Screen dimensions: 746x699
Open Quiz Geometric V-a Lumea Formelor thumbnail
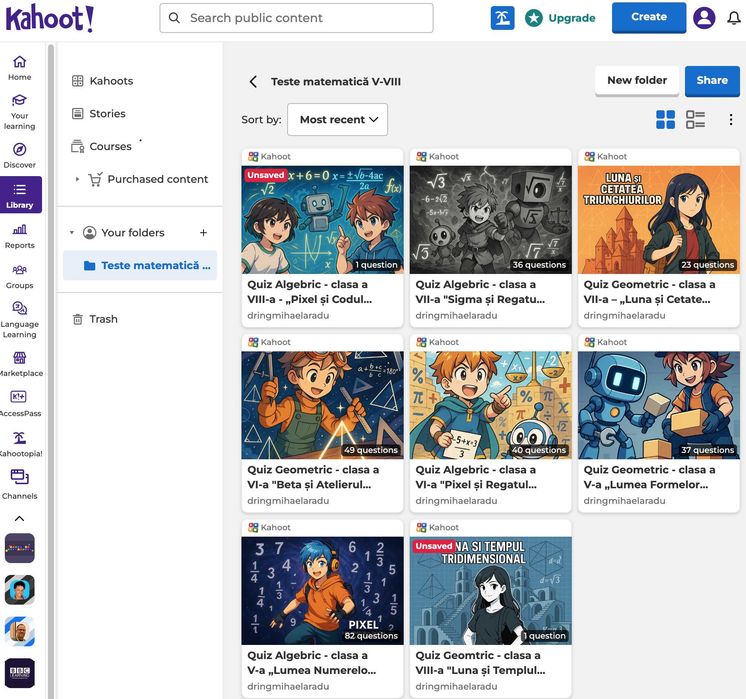[658, 405]
